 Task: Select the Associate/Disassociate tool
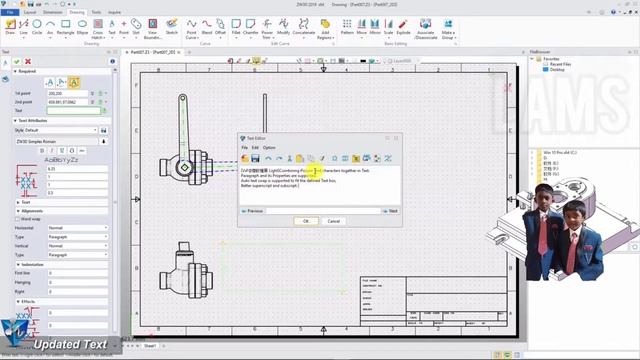426,29
